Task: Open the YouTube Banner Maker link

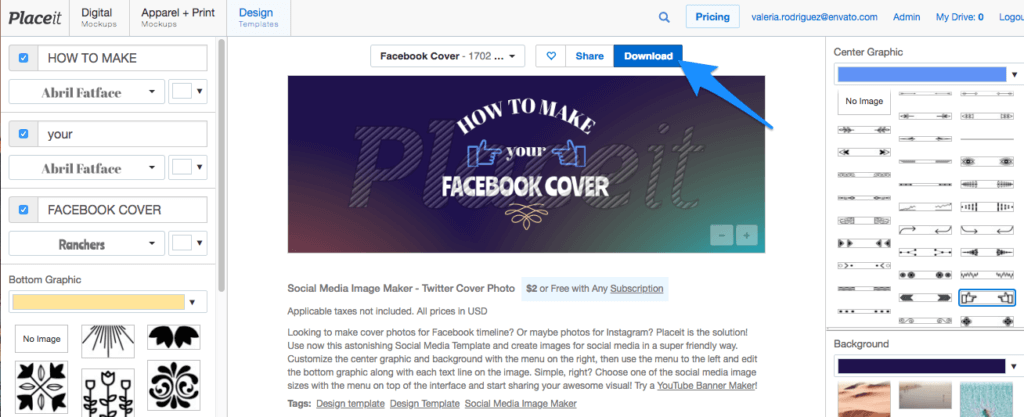Action: coord(706,386)
